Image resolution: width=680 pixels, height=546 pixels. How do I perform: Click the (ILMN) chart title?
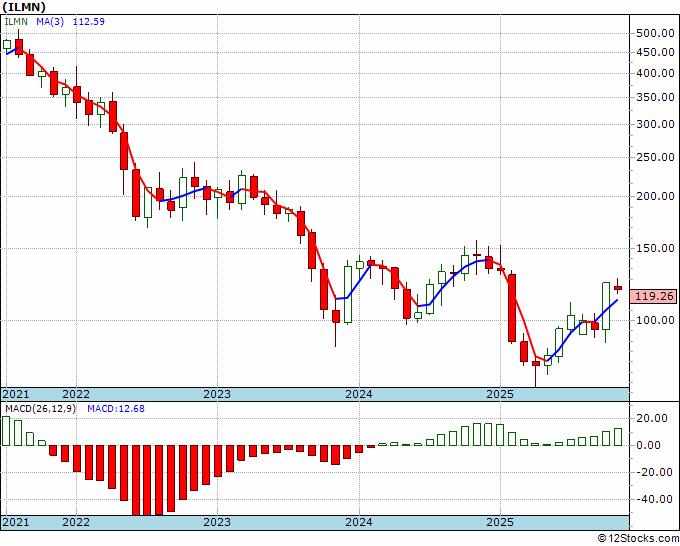[x=24, y=7]
